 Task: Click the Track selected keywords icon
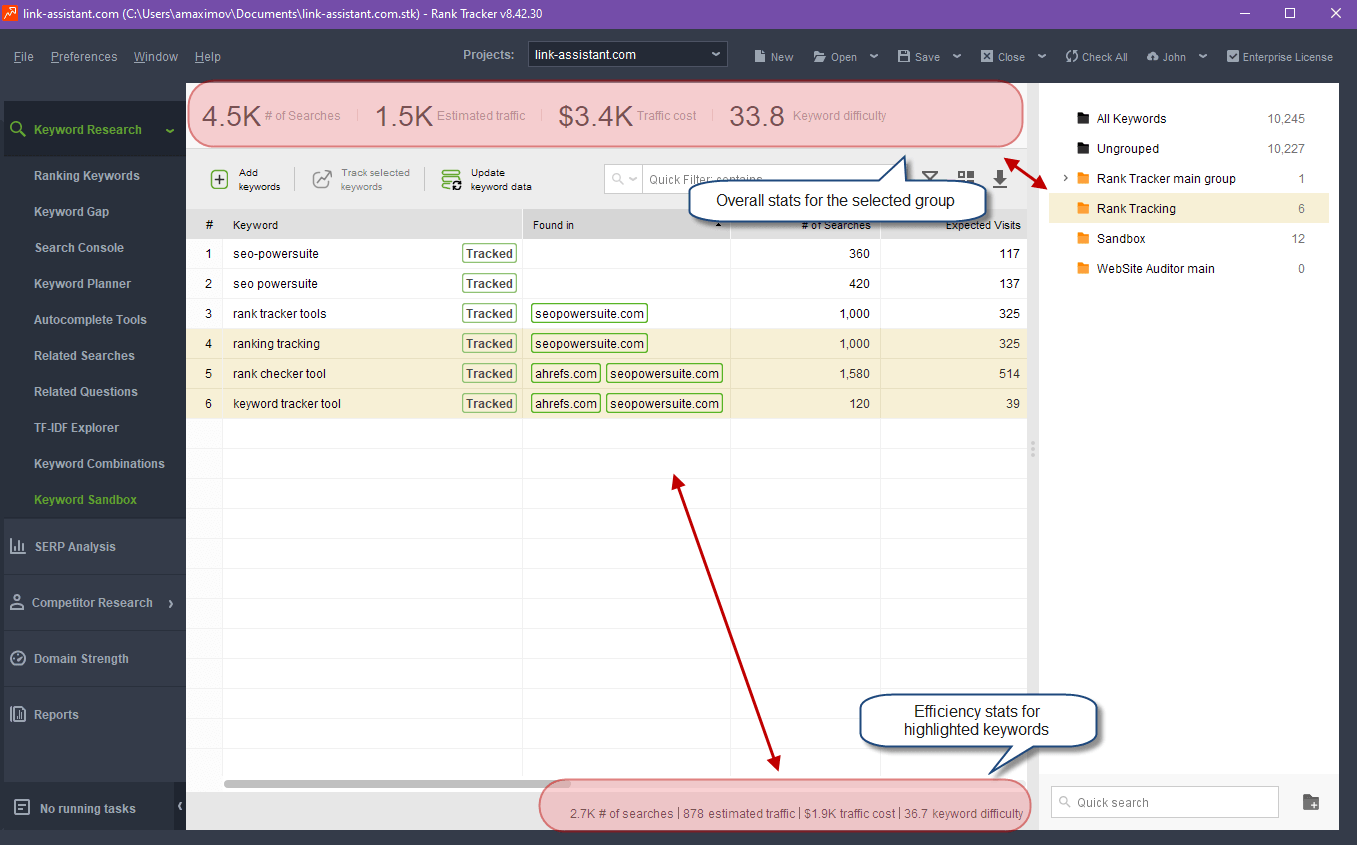(x=322, y=180)
